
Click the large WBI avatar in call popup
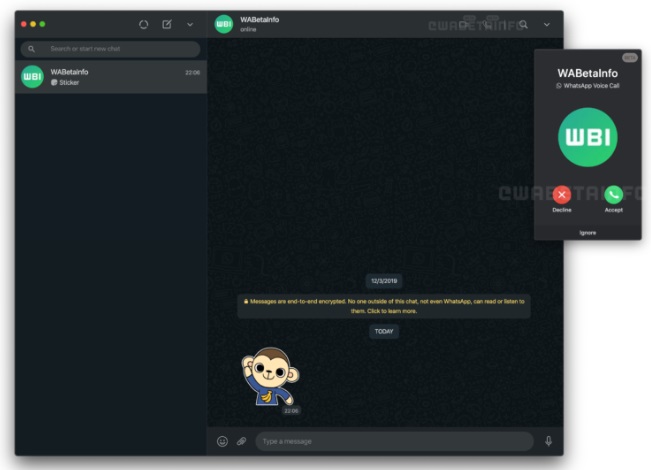pos(588,137)
